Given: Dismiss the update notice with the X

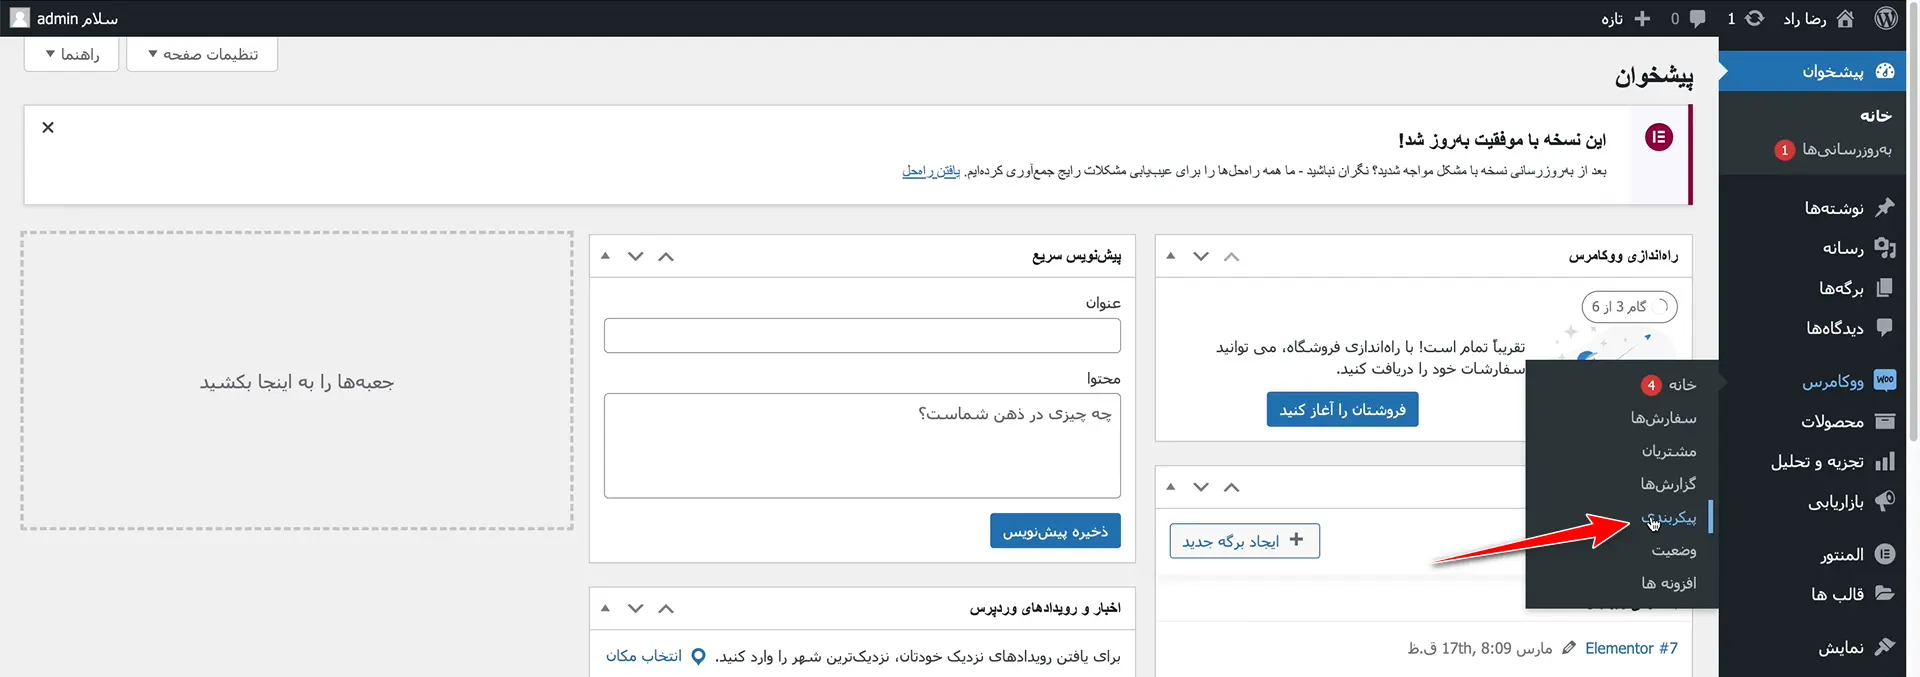Looking at the screenshot, I should point(48,127).
